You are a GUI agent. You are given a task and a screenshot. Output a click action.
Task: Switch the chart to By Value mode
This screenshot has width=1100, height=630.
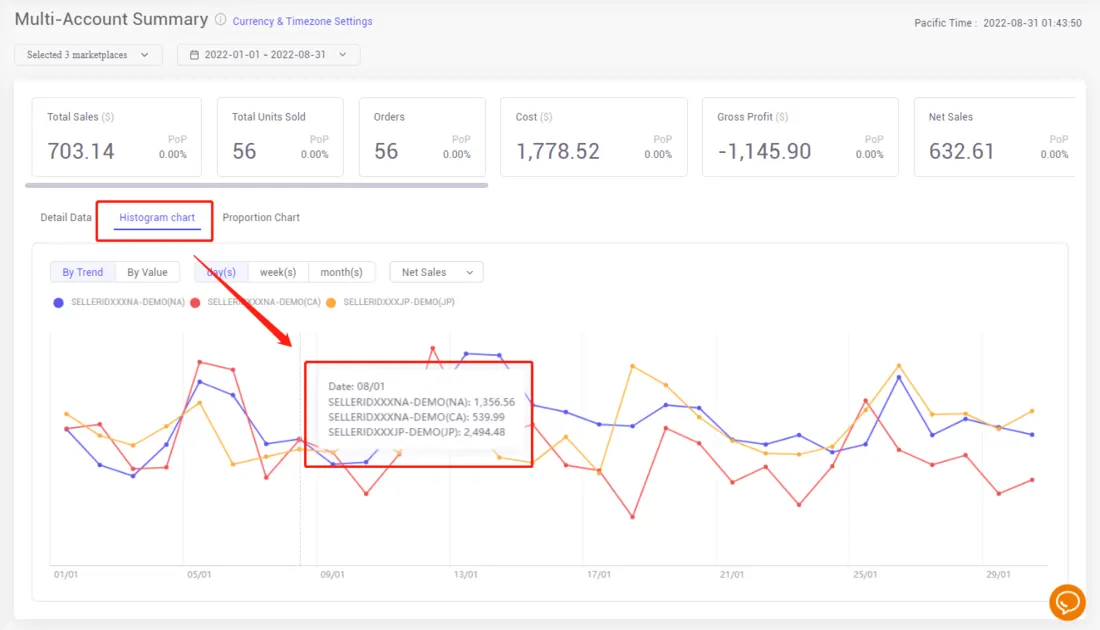tap(148, 271)
